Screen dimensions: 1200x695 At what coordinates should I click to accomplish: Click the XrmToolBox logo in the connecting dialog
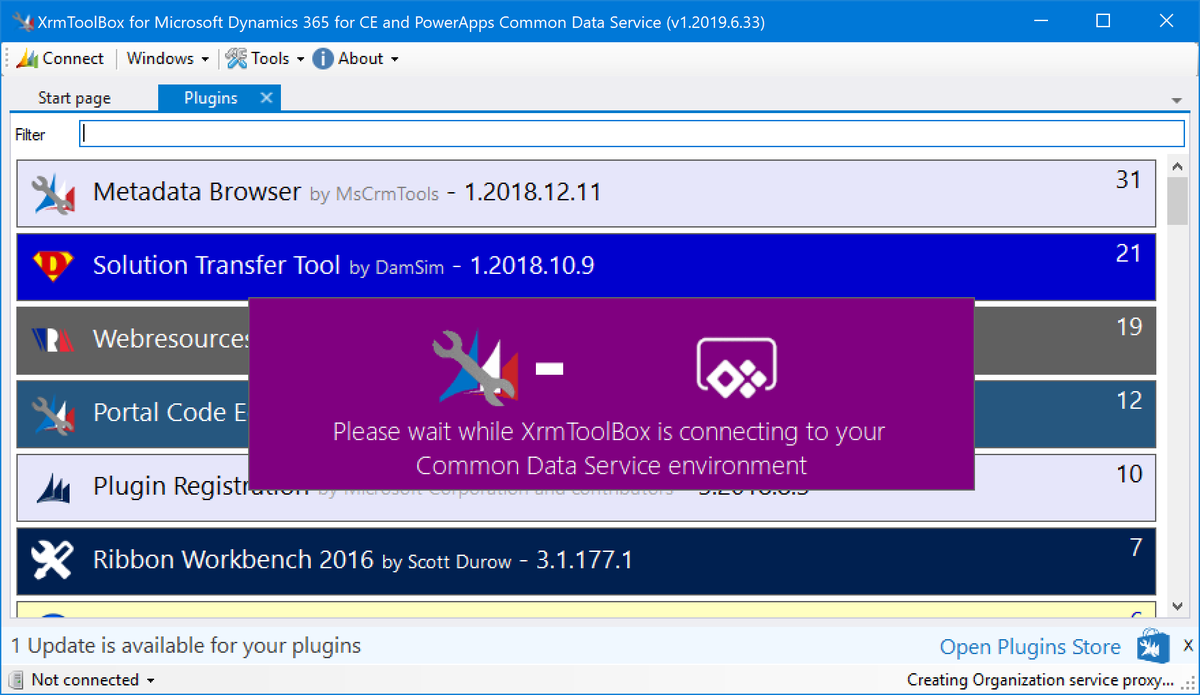pos(475,367)
